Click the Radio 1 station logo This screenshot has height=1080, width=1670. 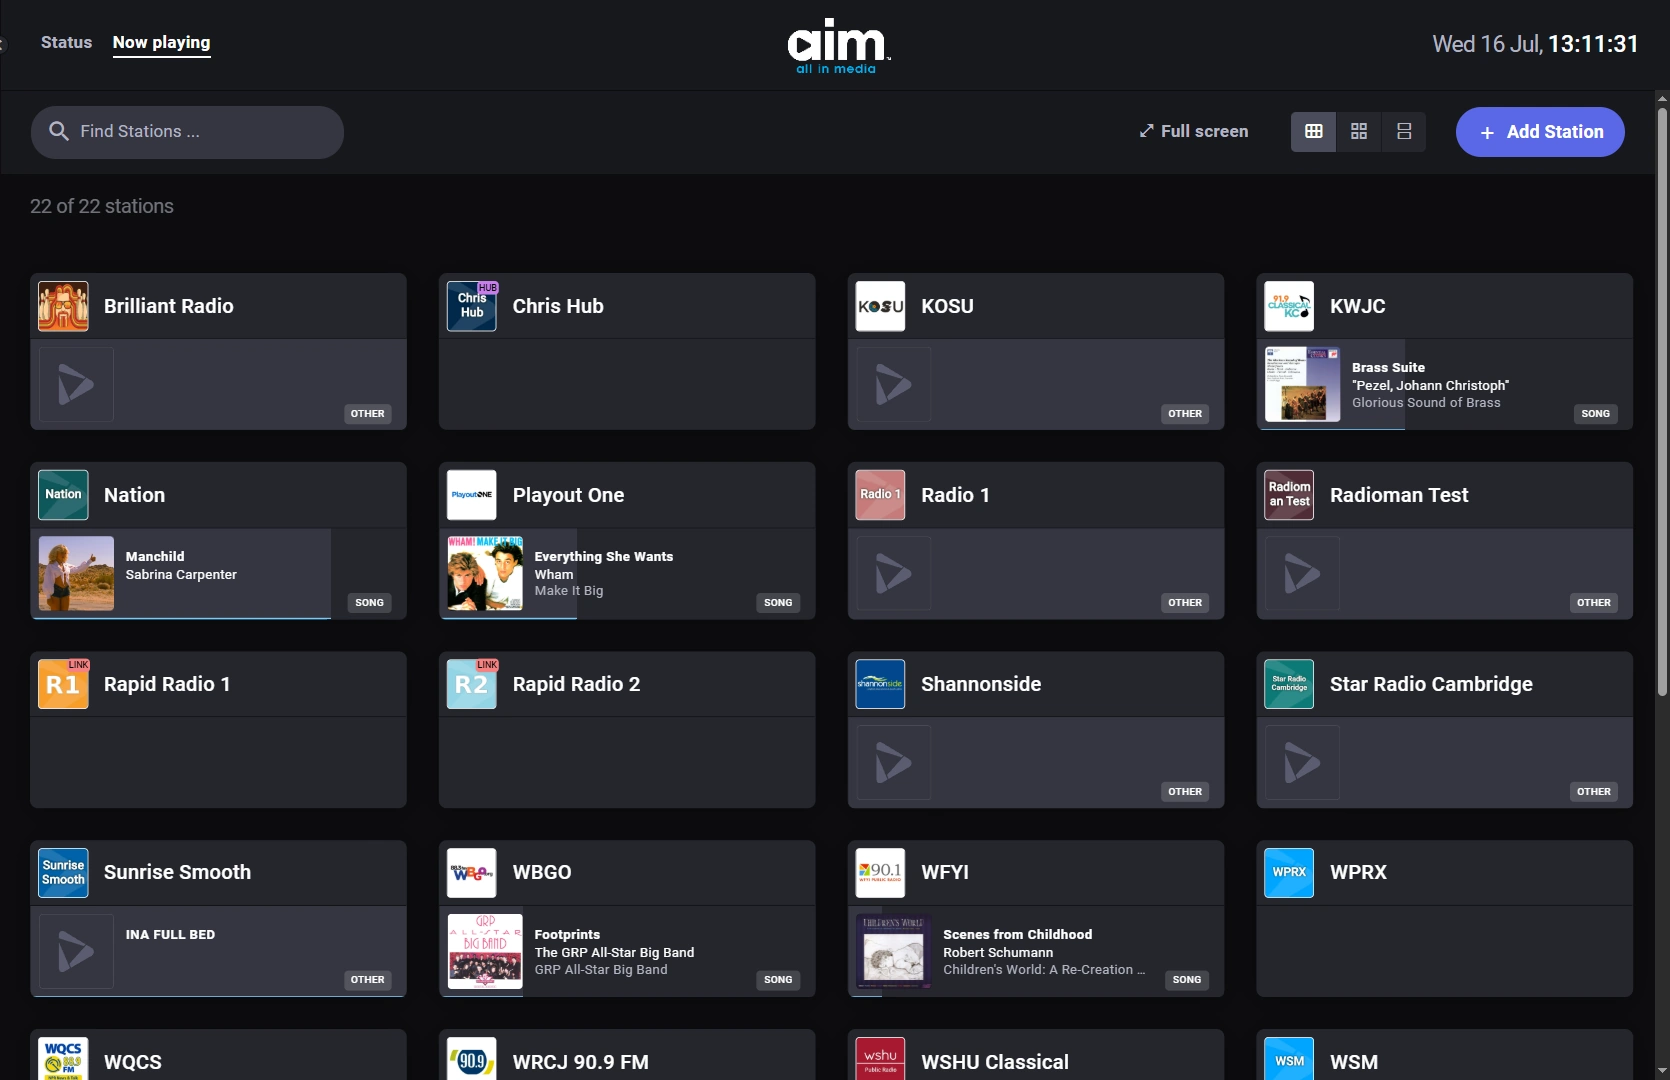881,495
